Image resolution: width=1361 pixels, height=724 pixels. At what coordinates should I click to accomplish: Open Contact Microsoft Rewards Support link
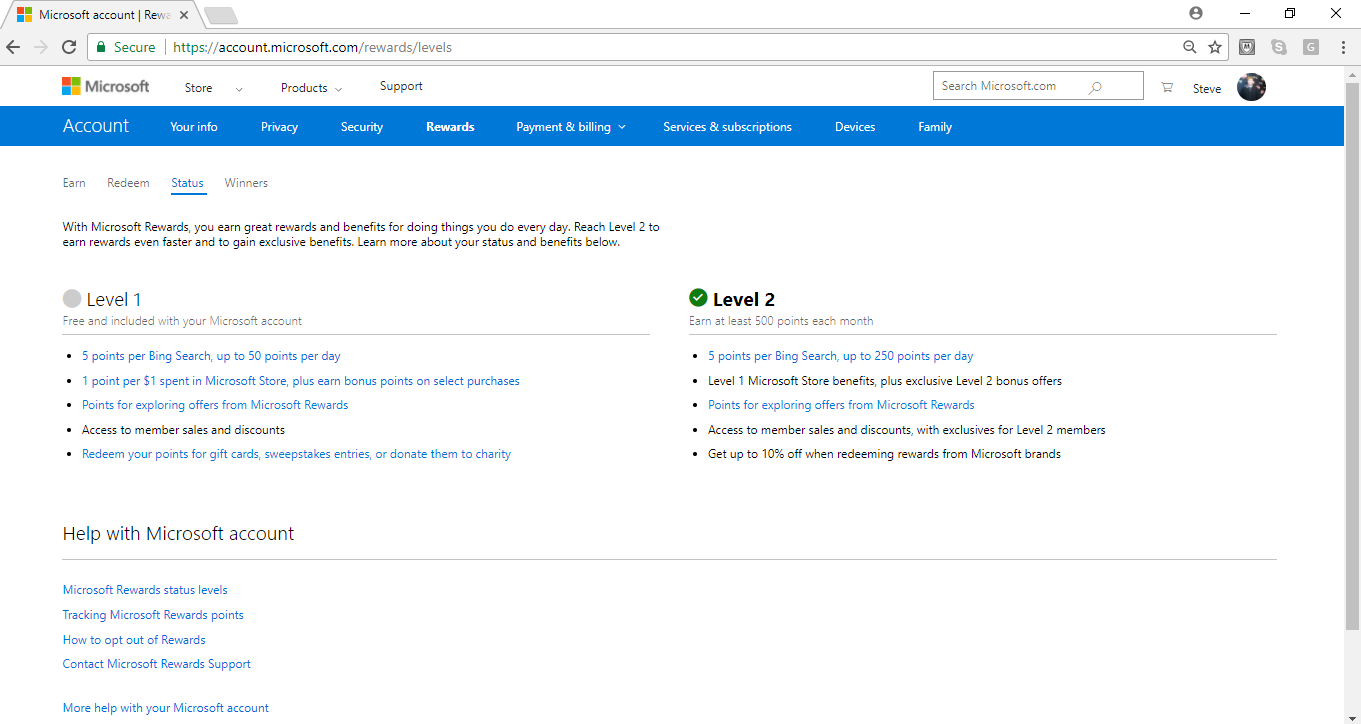point(157,664)
